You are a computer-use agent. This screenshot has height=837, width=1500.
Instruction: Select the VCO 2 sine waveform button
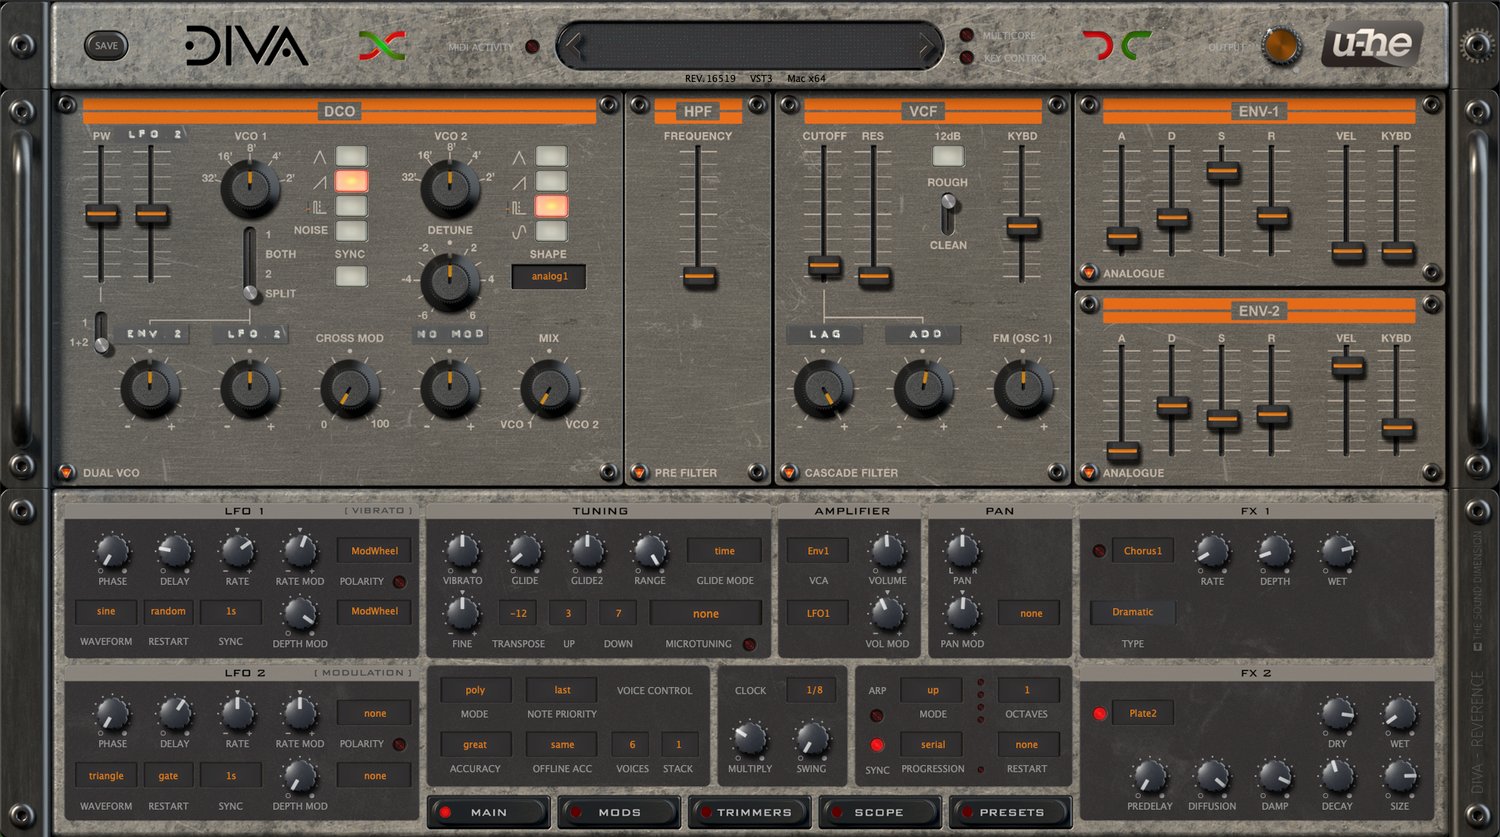551,231
